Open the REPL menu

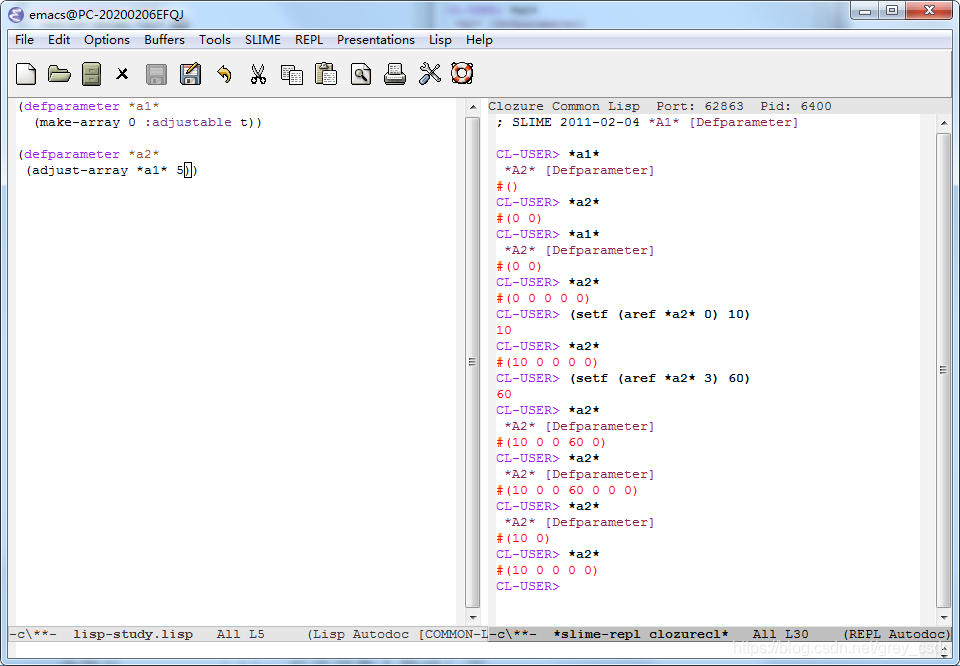pos(309,40)
